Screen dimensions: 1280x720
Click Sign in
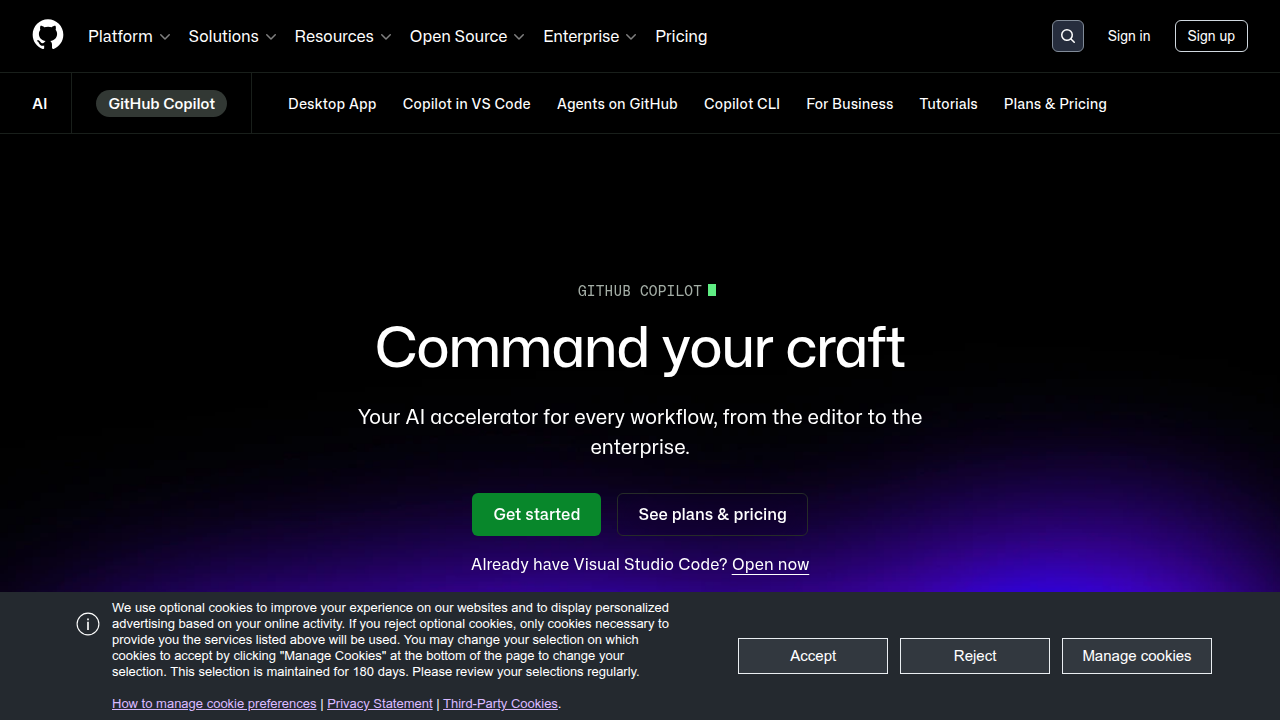pos(1129,36)
